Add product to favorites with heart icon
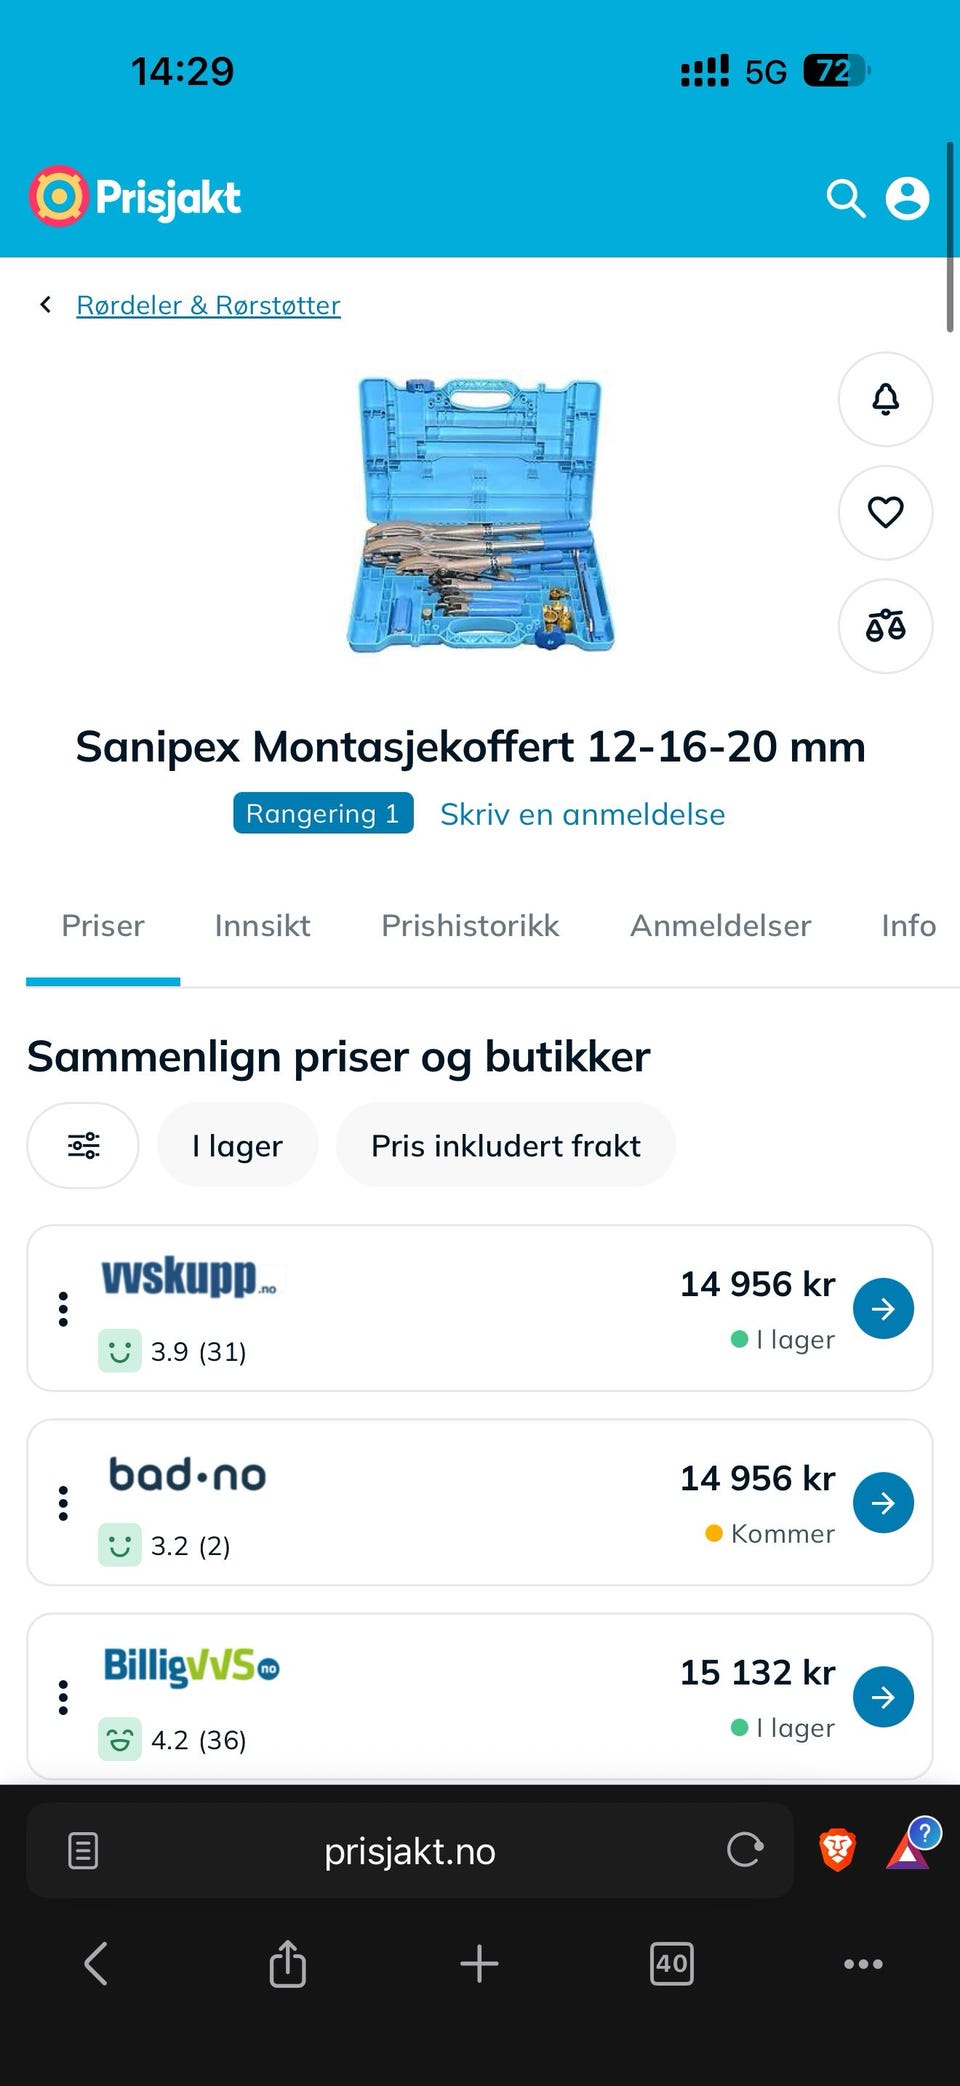This screenshot has height=2086, width=960. click(x=885, y=512)
